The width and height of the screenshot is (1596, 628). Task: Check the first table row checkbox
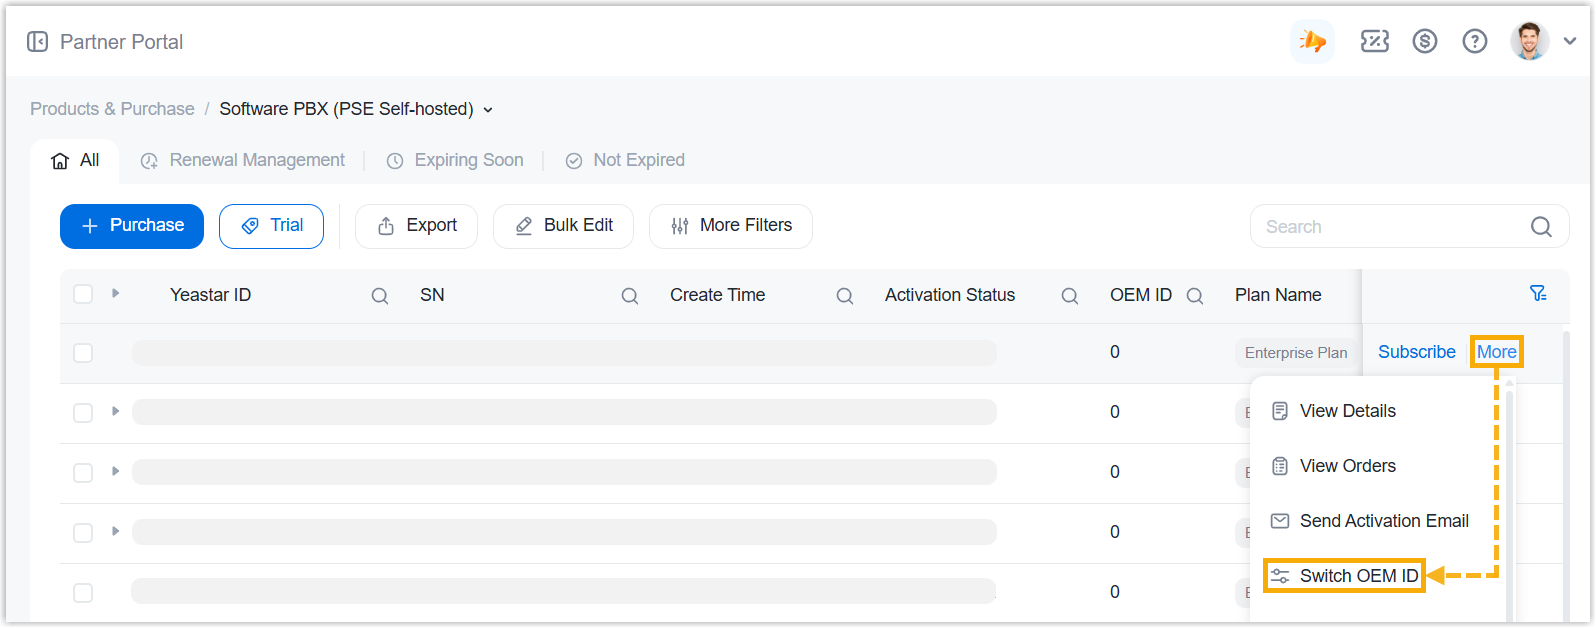83,353
